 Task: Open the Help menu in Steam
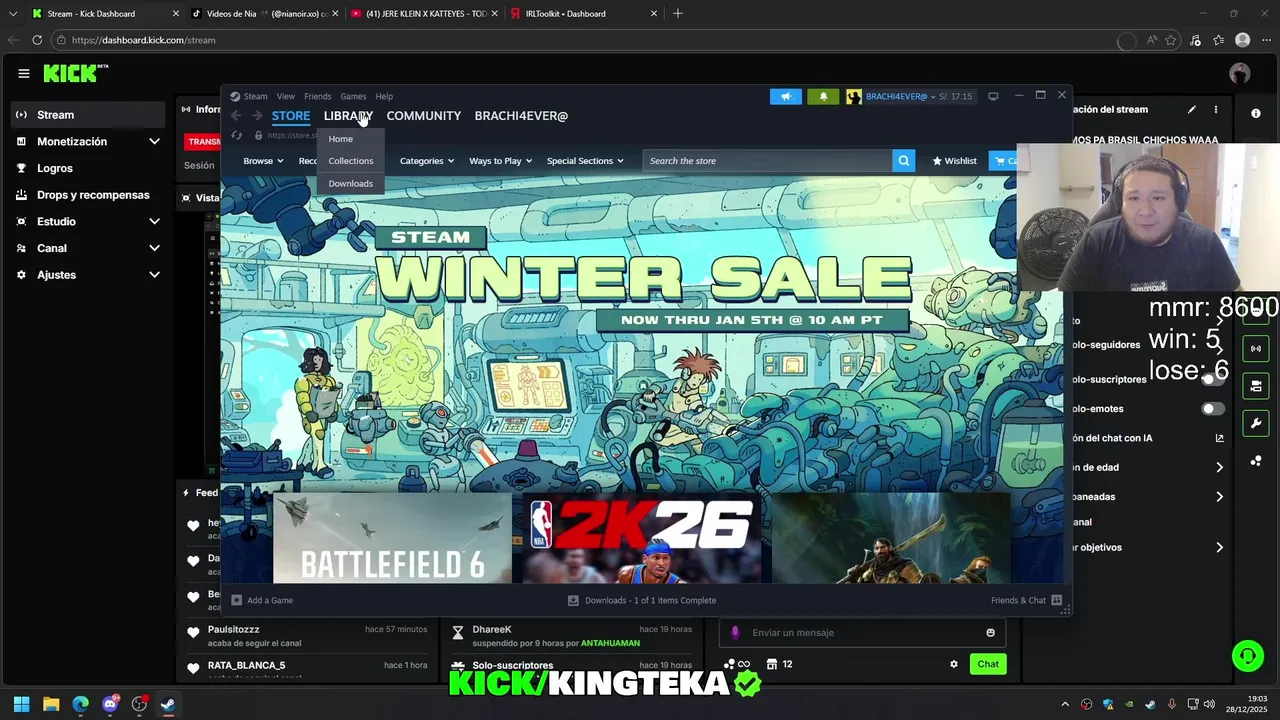click(384, 97)
